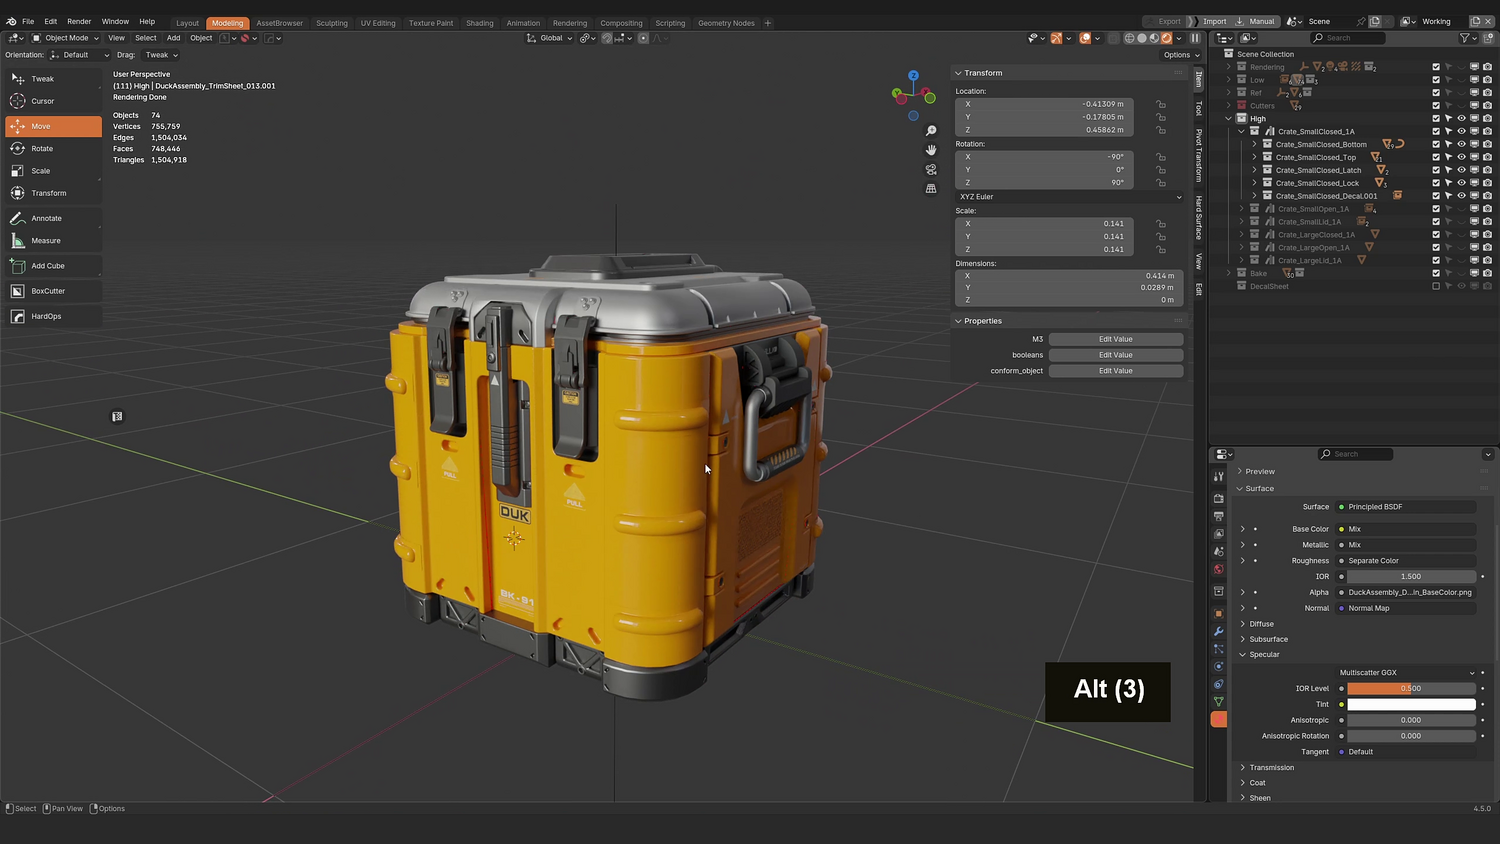Viewport: 1500px width, 844px height.
Task: Open the Object properties tab icon
Action: coord(1219,613)
